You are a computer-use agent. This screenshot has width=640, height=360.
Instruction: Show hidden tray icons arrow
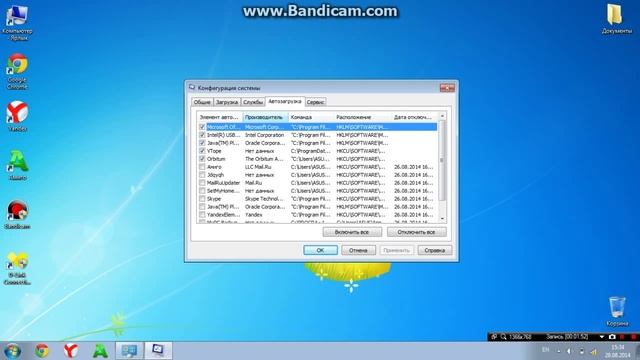[x=558, y=351]
